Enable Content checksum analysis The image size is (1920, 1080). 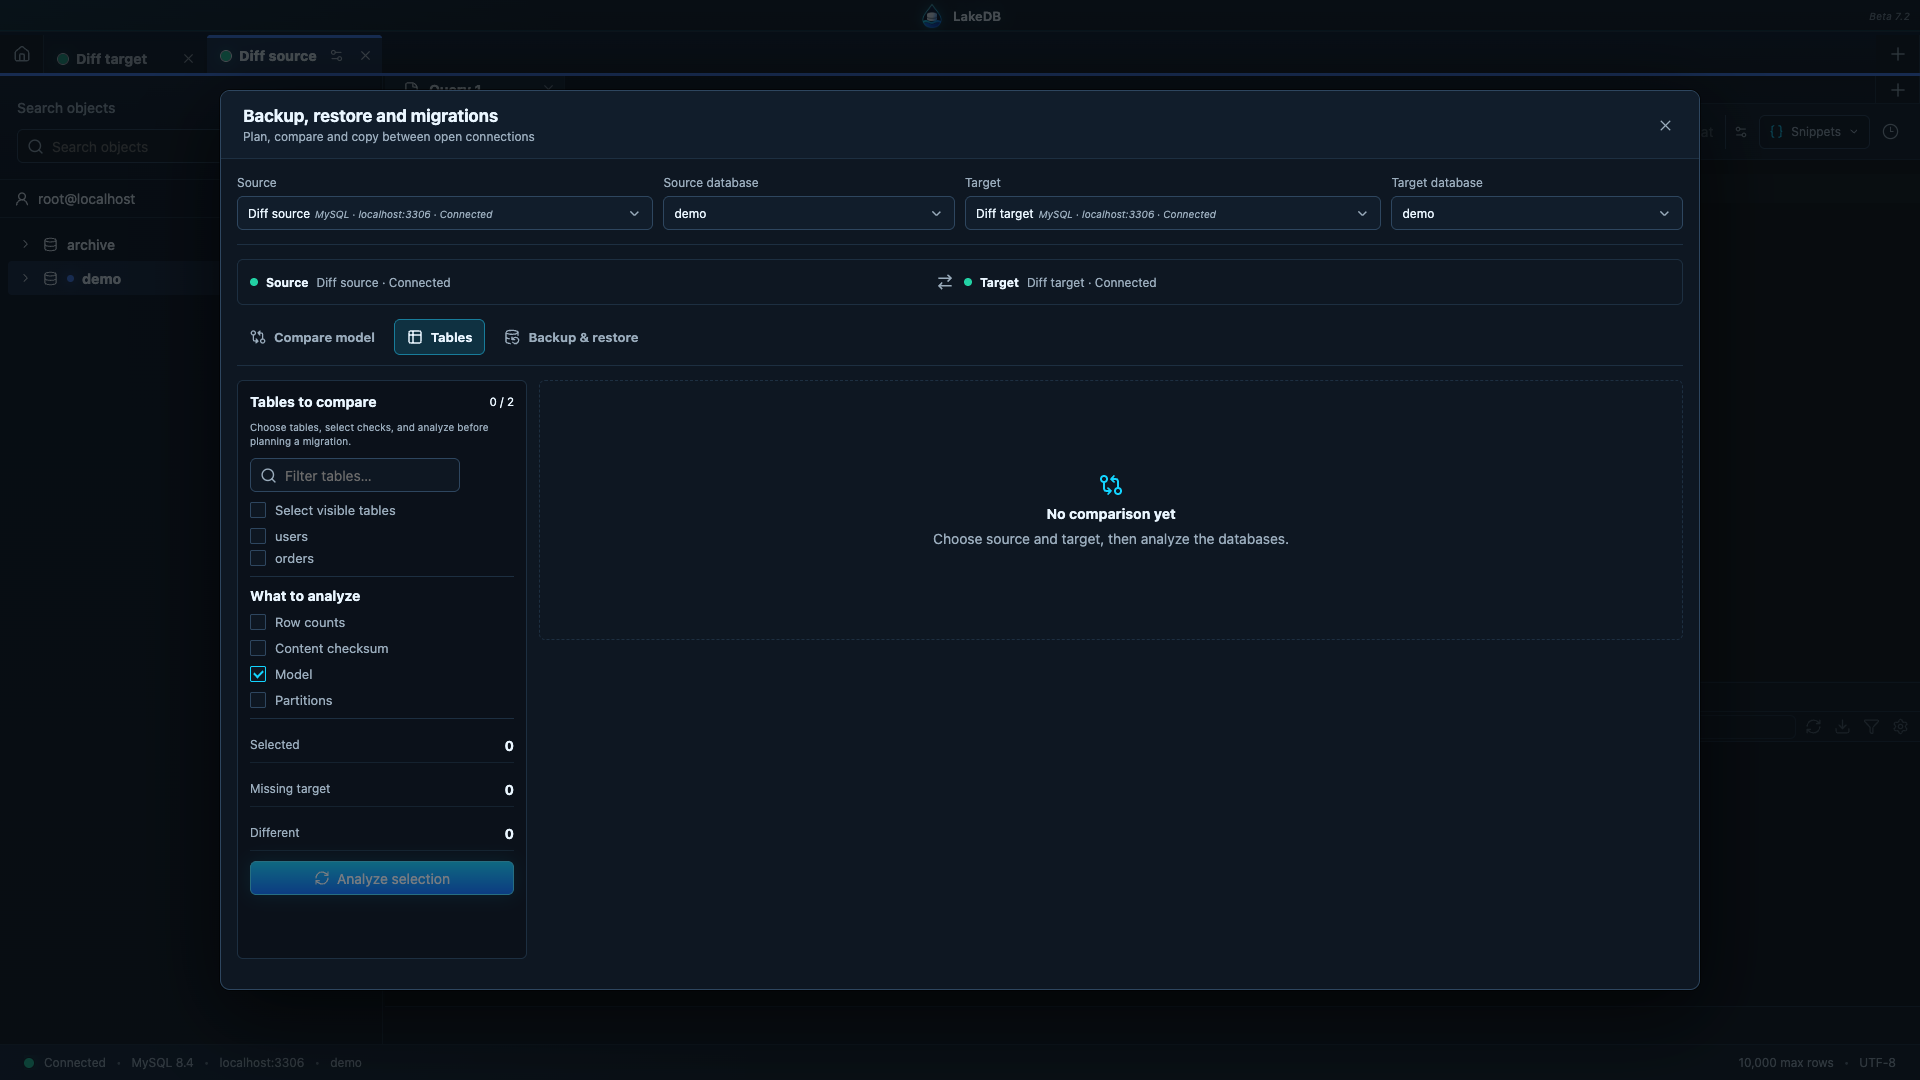[258, 648]
